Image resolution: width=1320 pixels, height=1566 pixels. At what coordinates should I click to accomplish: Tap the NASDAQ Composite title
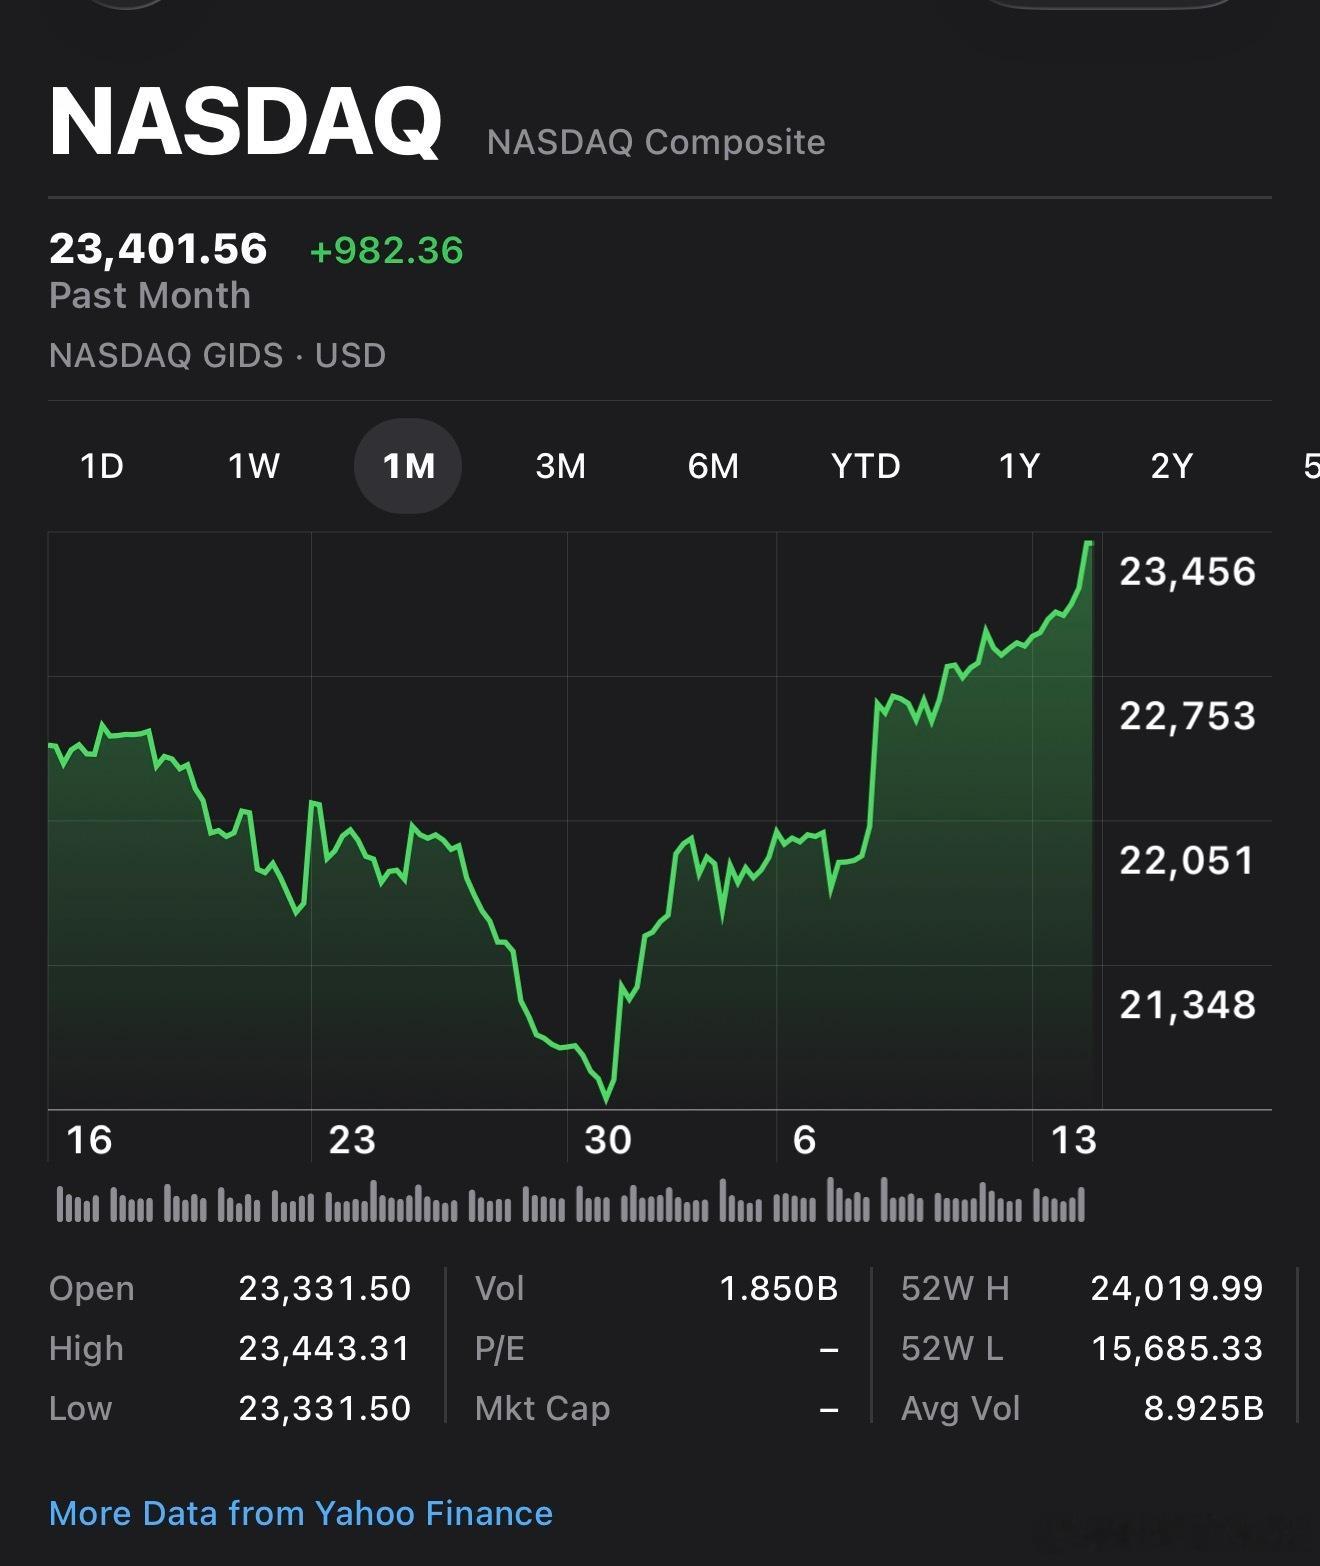654,140
